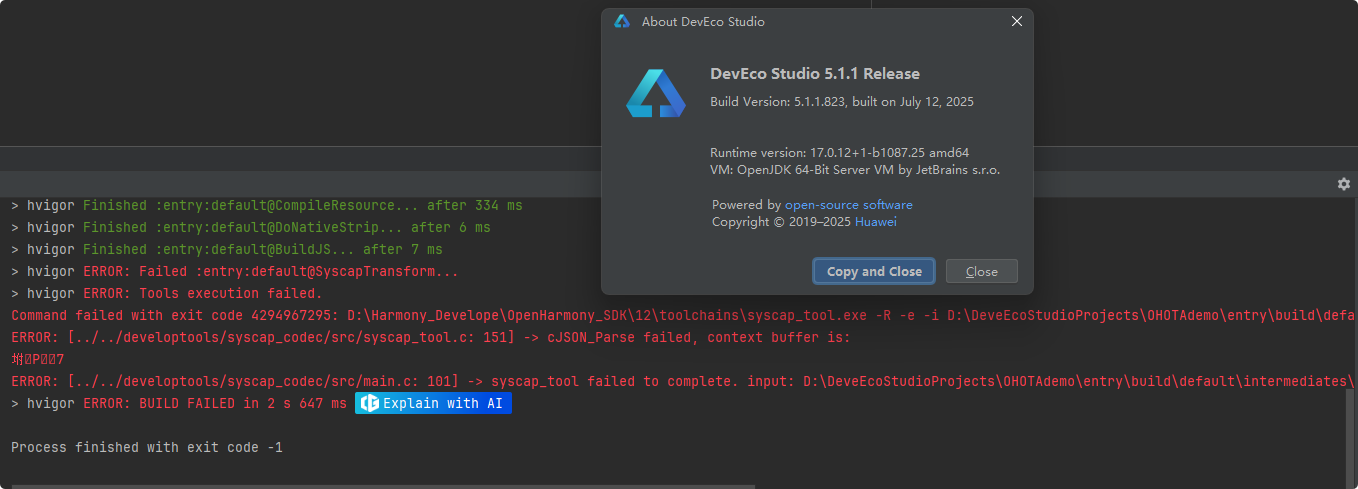1358x489 pixels.
Task: Click the Explain with AI icon
Action: point(369,403)
